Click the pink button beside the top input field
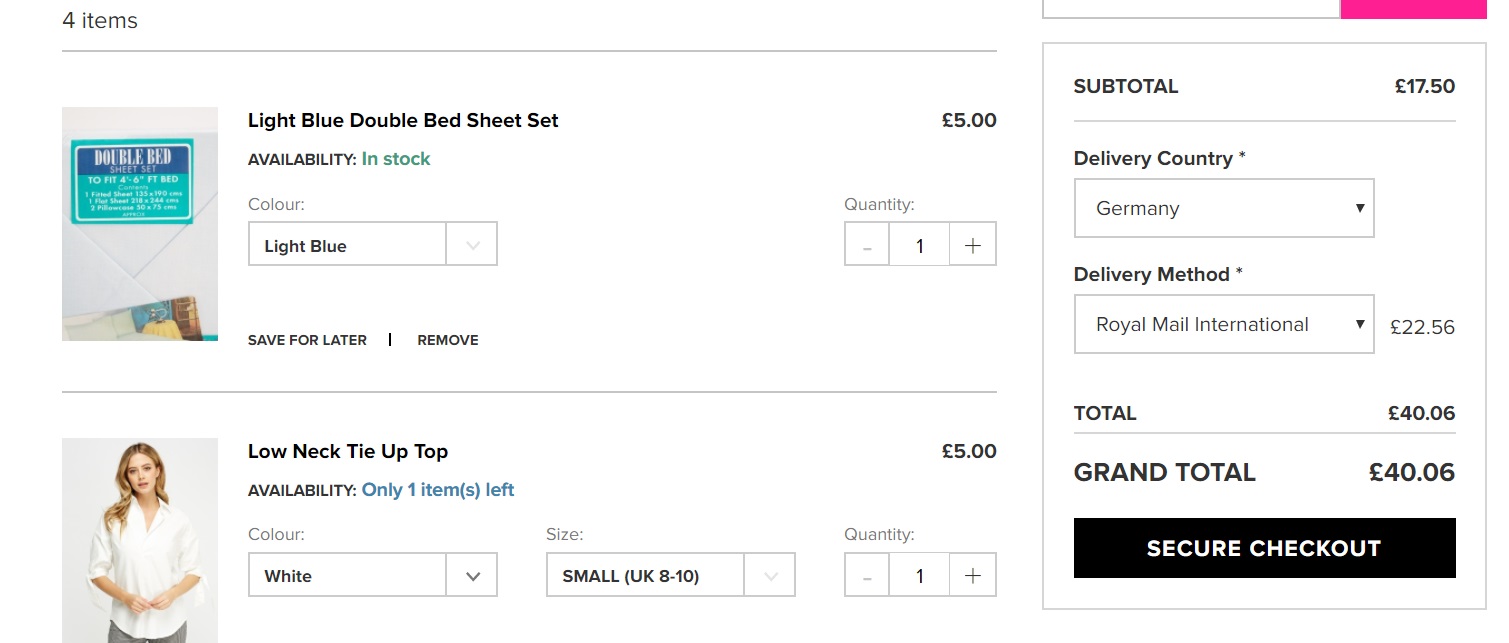The width and height of the screenshot is (1509, 643). [x=1412, y=8]
